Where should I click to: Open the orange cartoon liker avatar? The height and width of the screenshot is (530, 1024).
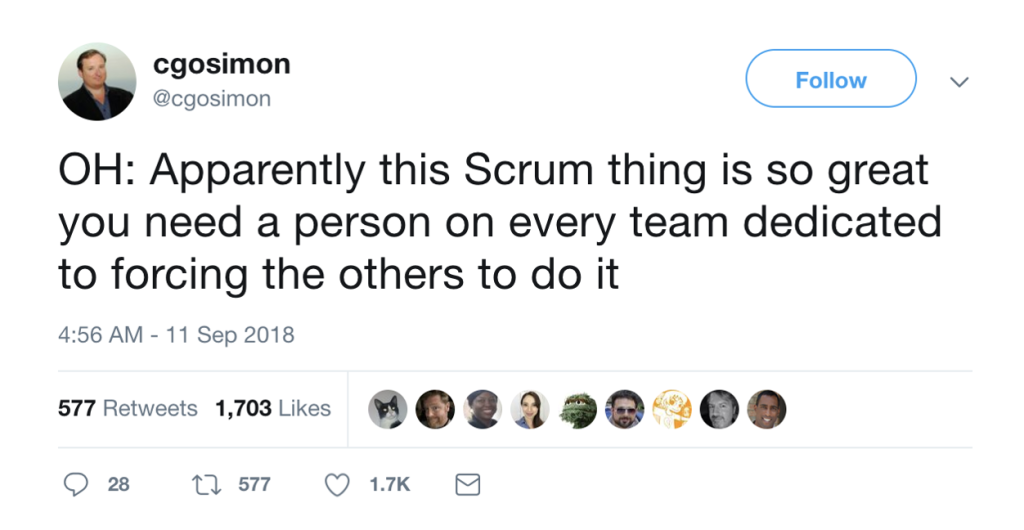click(x=672, y=409)
